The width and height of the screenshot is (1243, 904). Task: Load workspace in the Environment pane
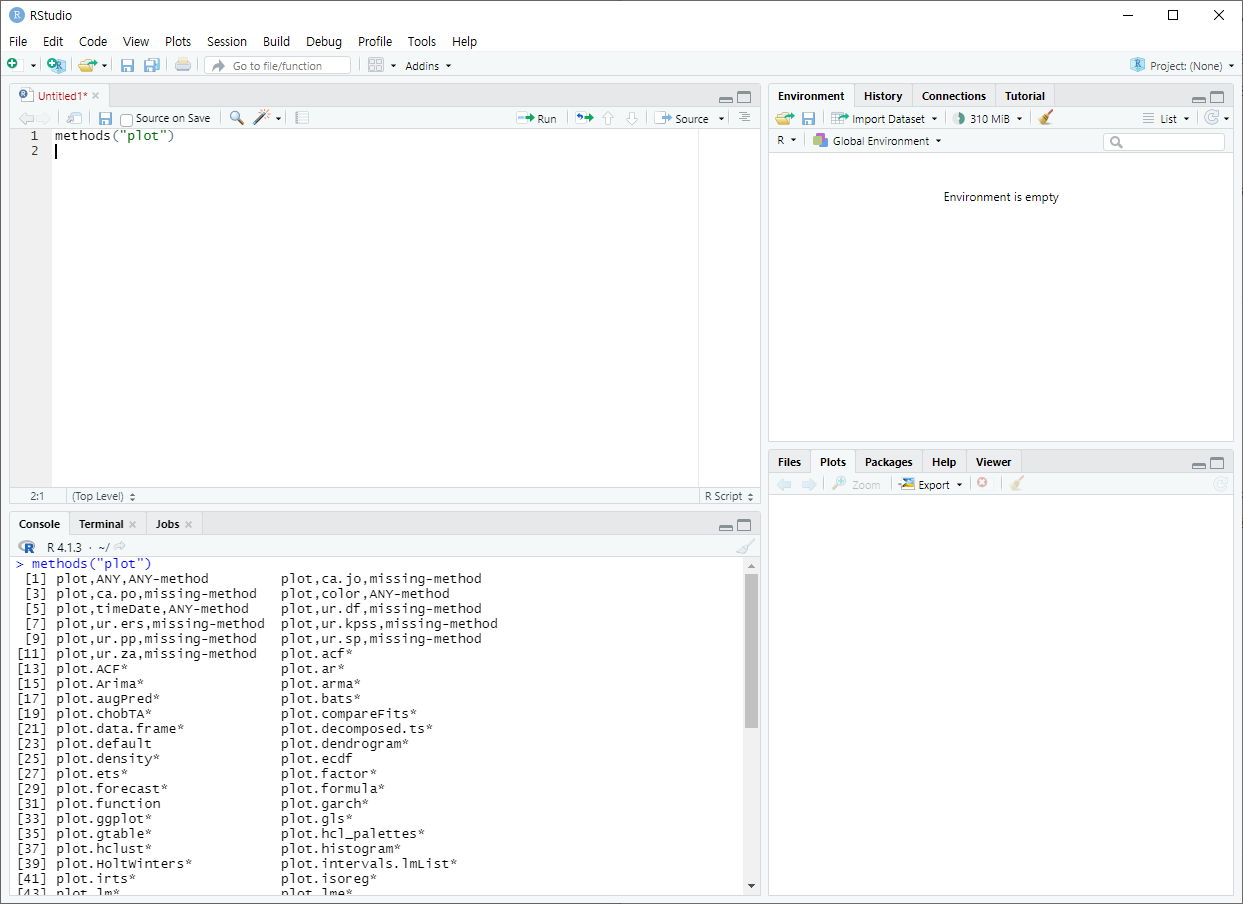click(x=785, y=118)
